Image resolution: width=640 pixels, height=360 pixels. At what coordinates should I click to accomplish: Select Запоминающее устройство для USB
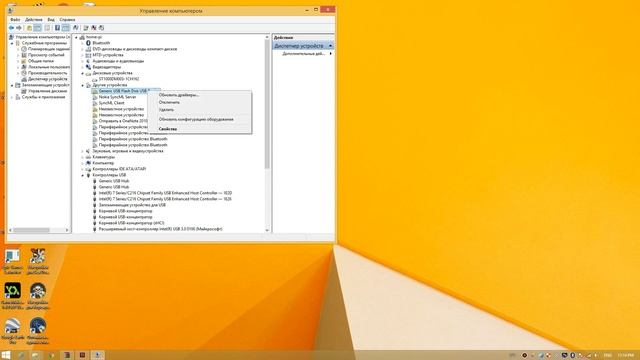(132, 205)
